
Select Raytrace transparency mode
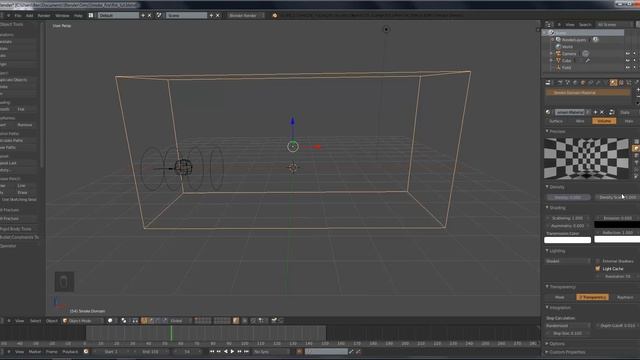point(624,297)
